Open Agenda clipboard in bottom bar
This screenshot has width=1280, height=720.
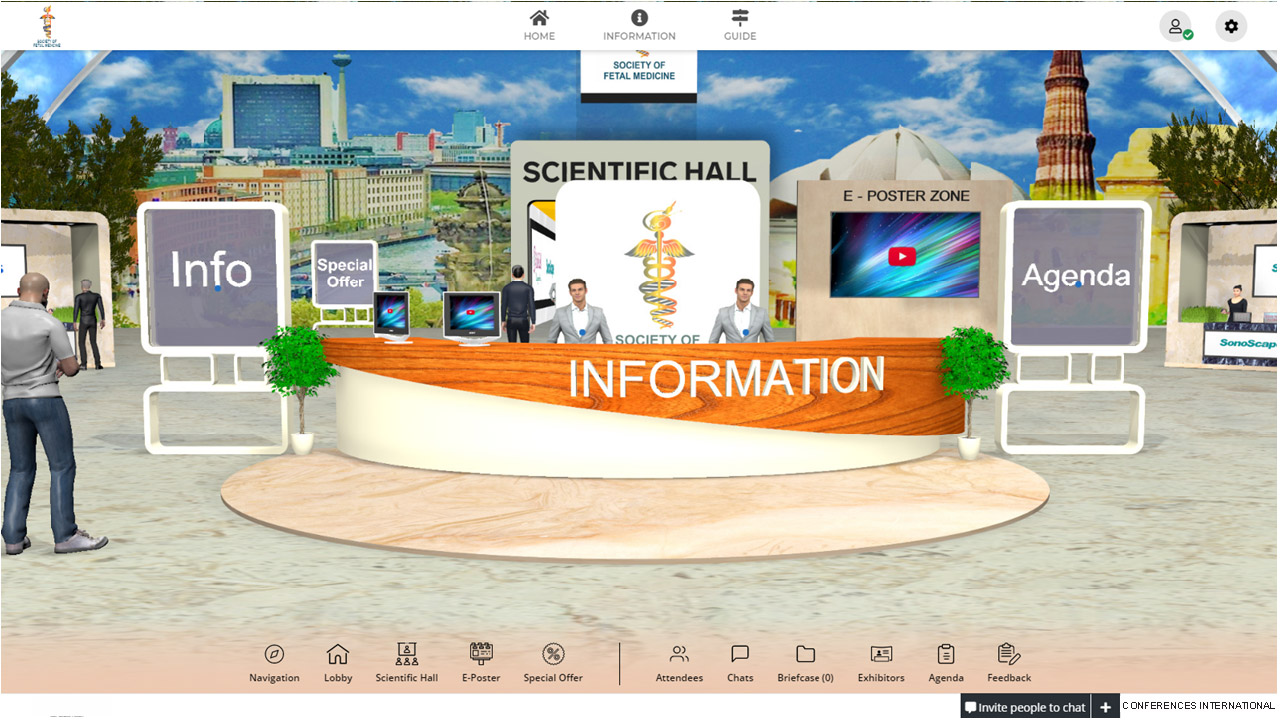pos(946,664)
